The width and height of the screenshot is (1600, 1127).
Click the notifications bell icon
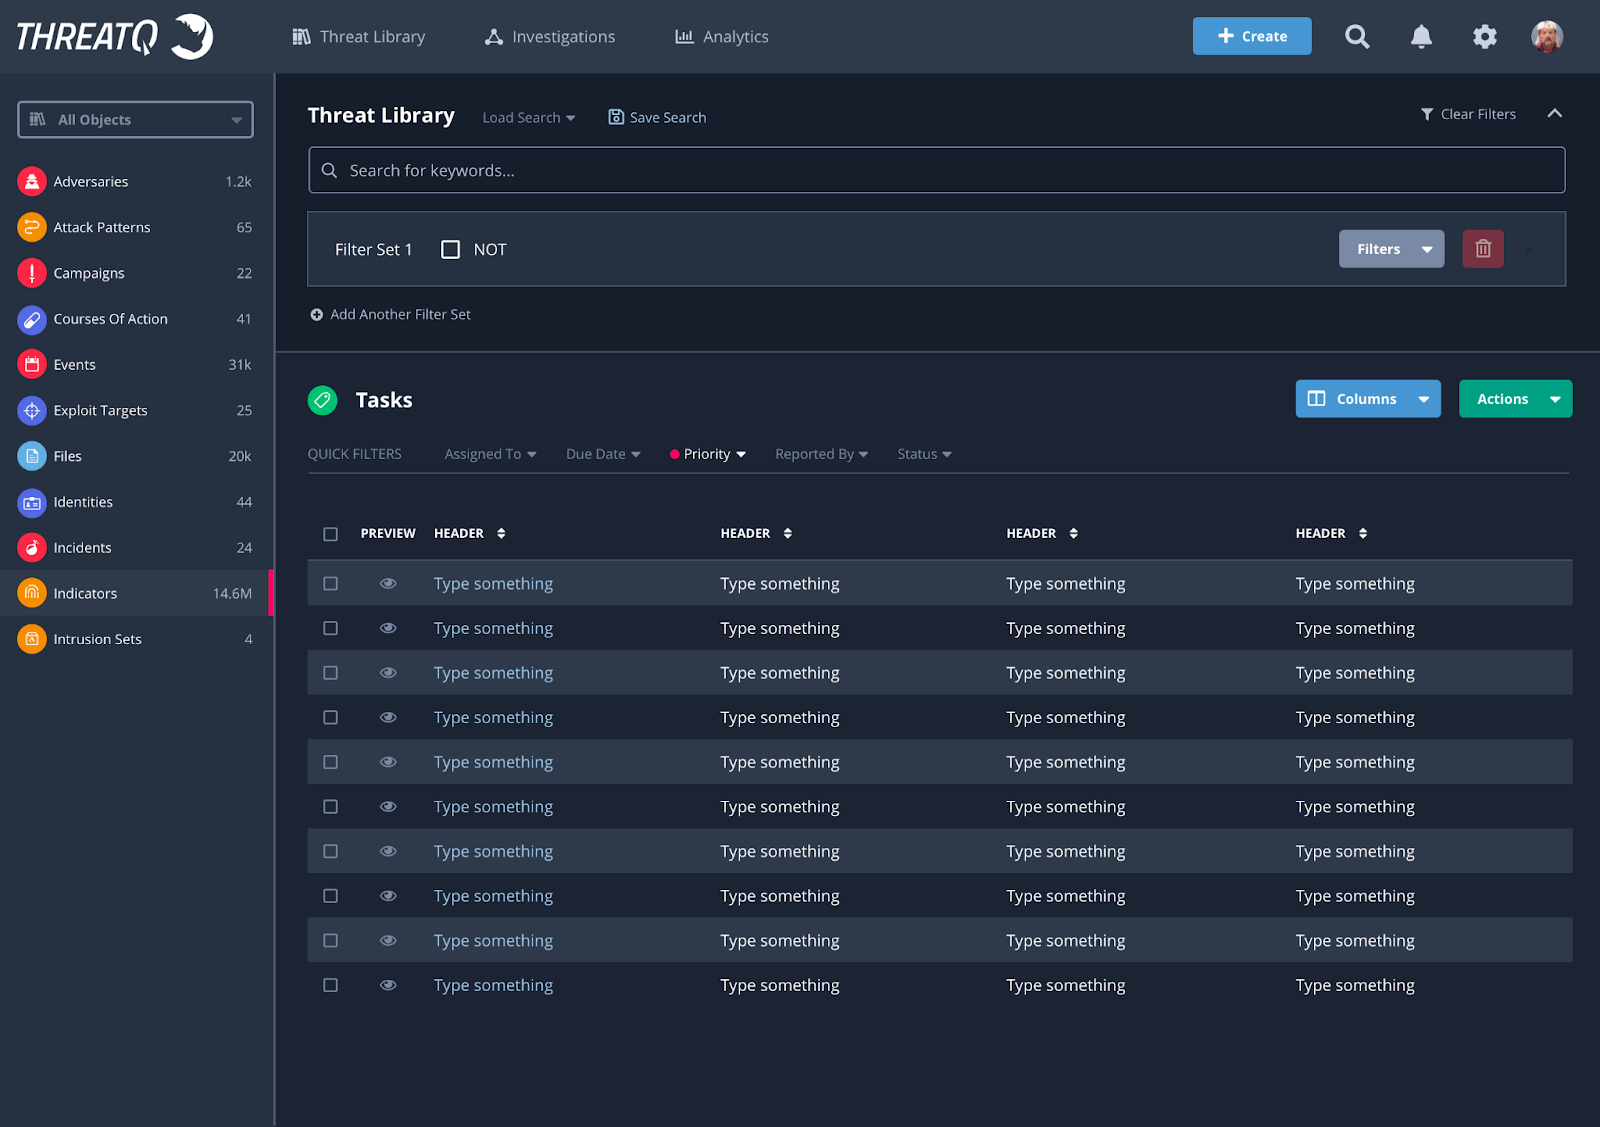(1421, 36)
